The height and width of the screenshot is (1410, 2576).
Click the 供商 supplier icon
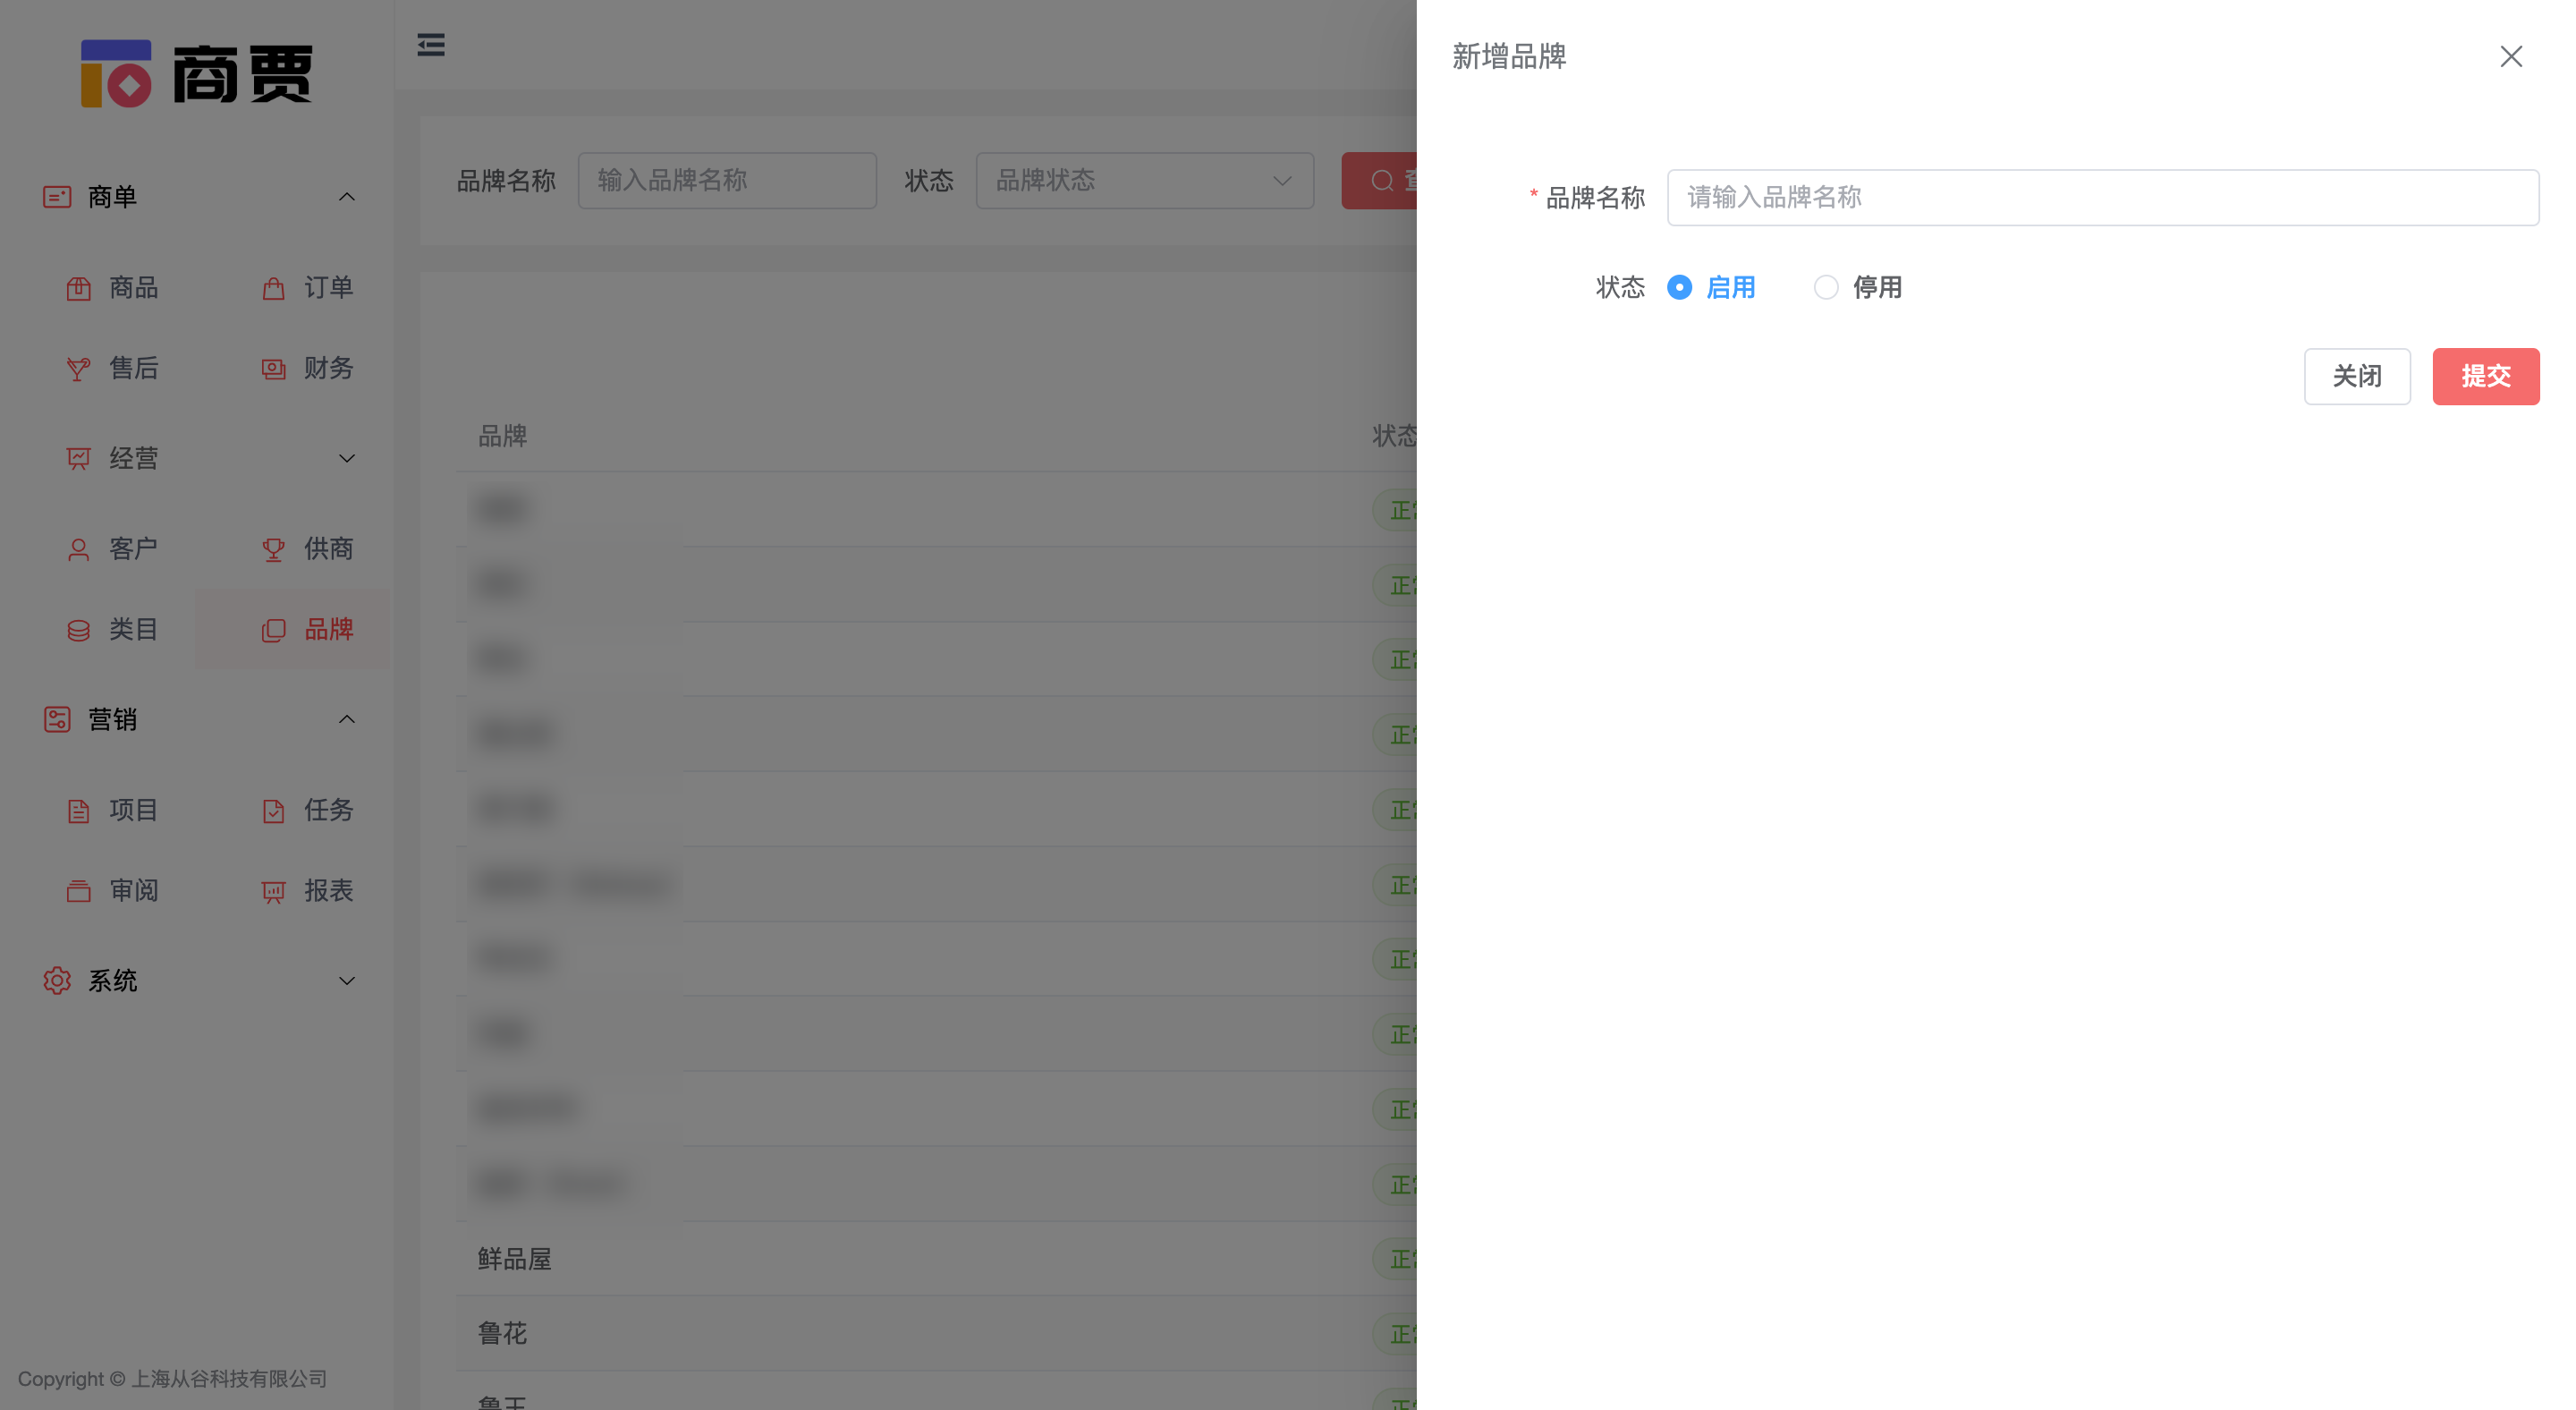point(273,548)
